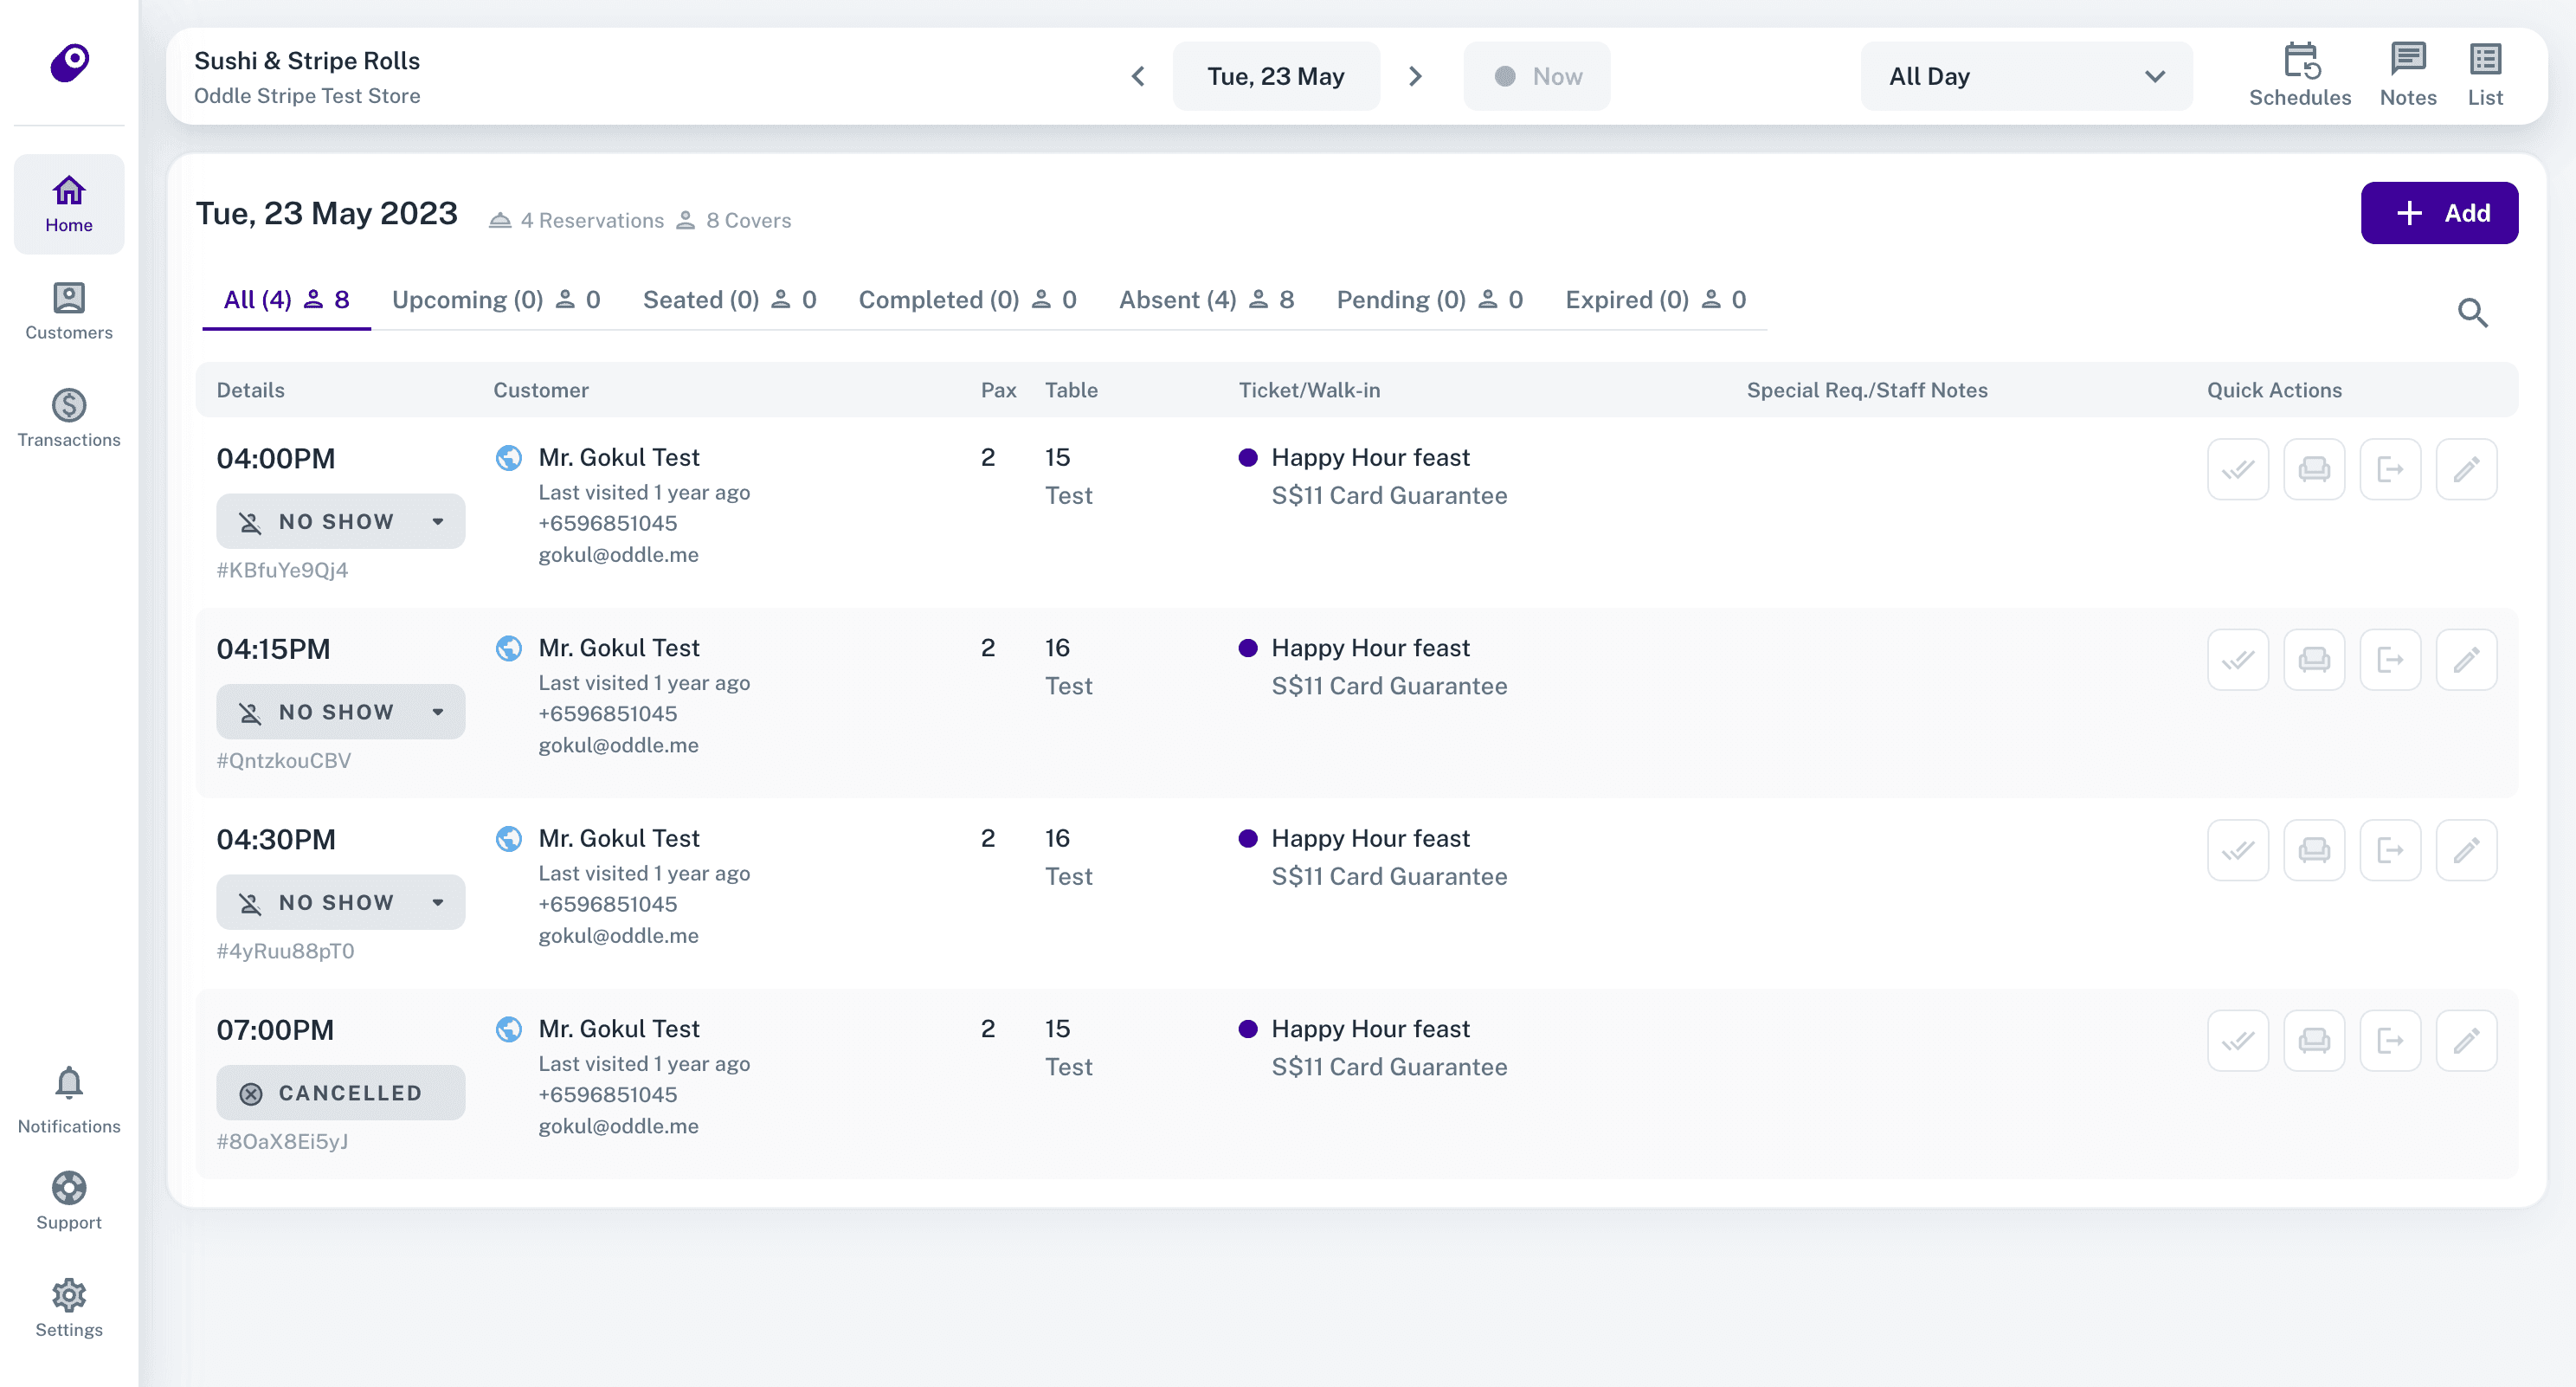Open reservation search magnifier
The width and height of the screenshot is (2576, 1387).
(2472, 313)
